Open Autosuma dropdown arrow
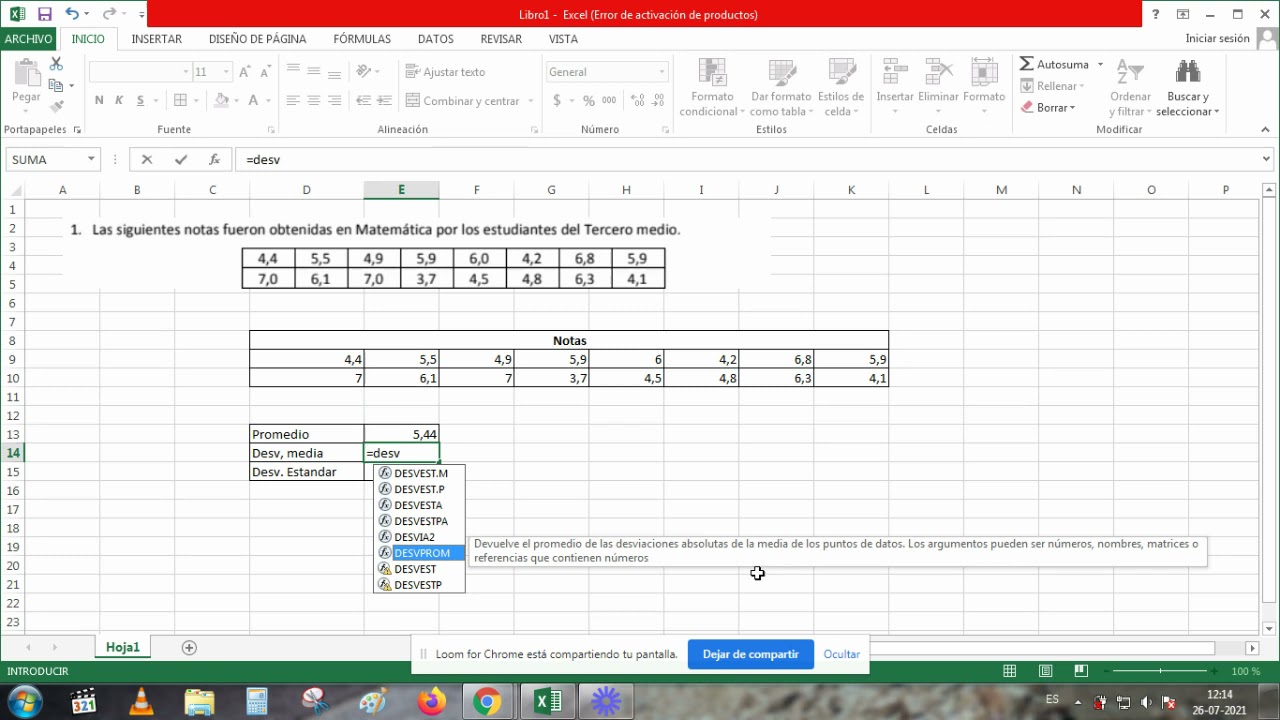Screen dimensions: 1280x720 coord(1100,64)
